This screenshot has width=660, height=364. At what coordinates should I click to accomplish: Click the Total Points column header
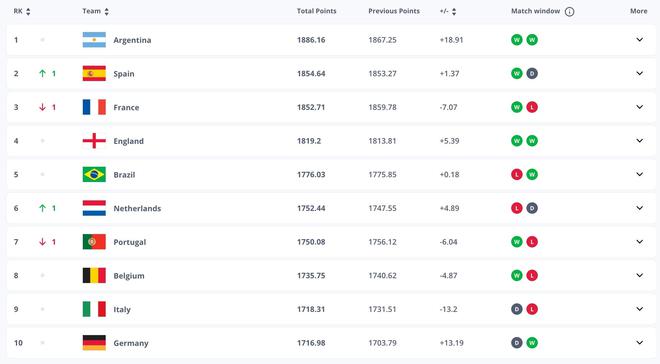[x=317, y=11]
